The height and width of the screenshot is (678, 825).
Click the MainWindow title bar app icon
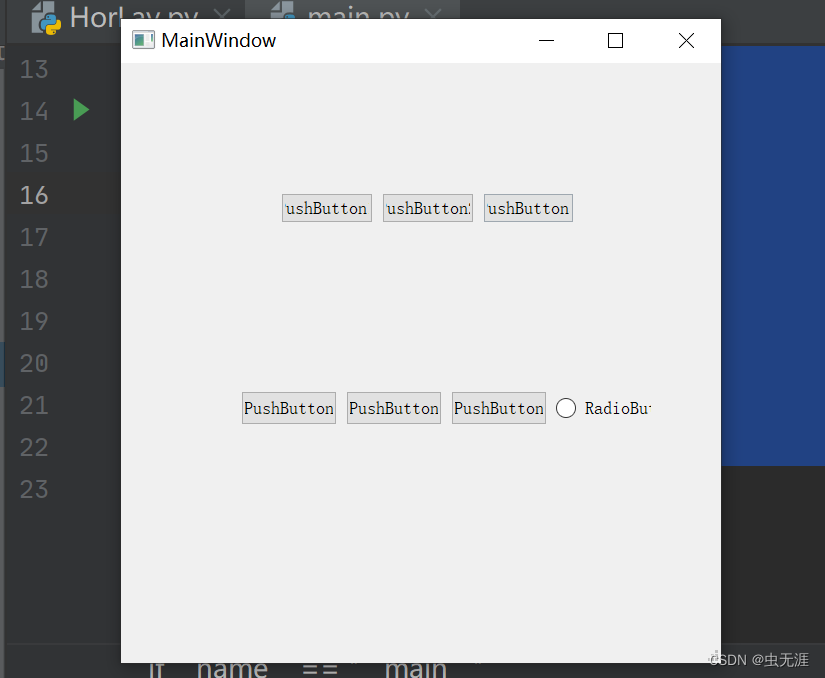143,41
